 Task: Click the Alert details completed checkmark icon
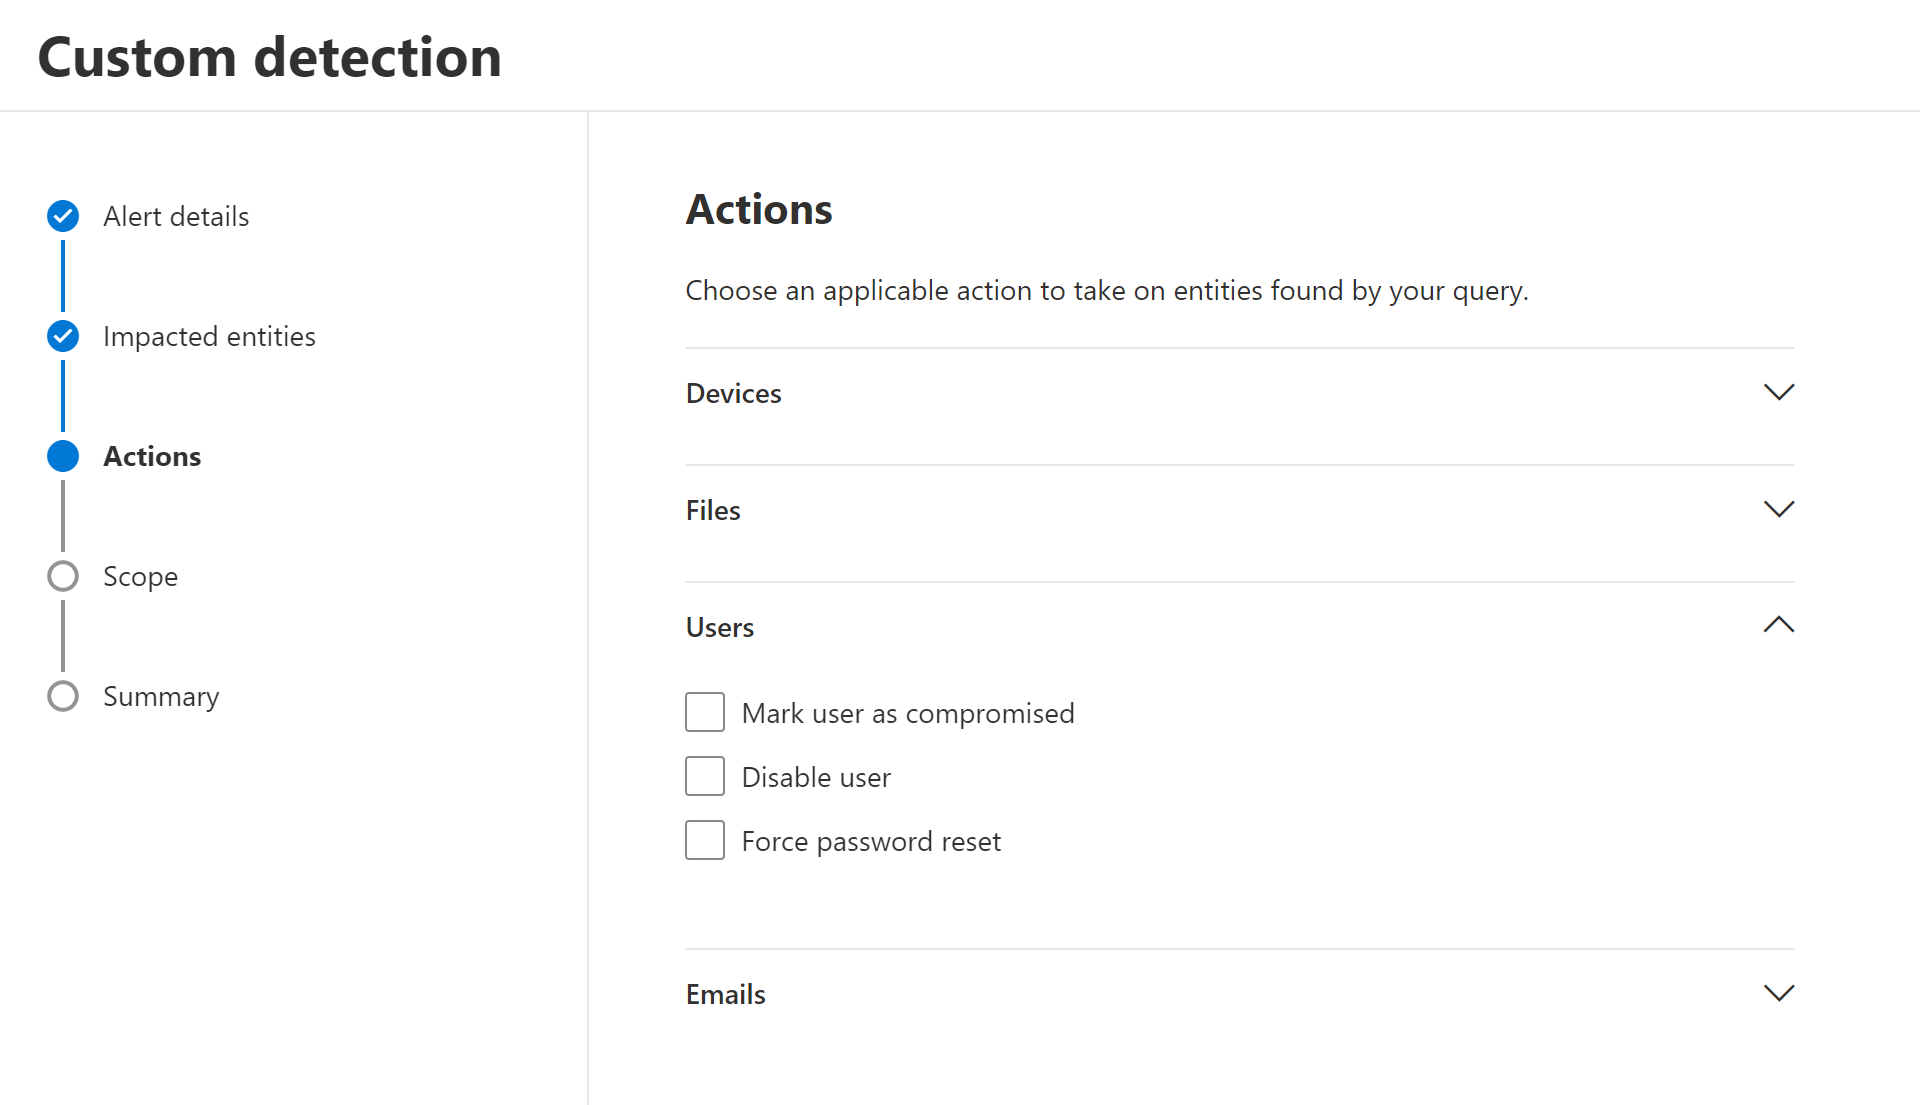[x=63, y=216]
